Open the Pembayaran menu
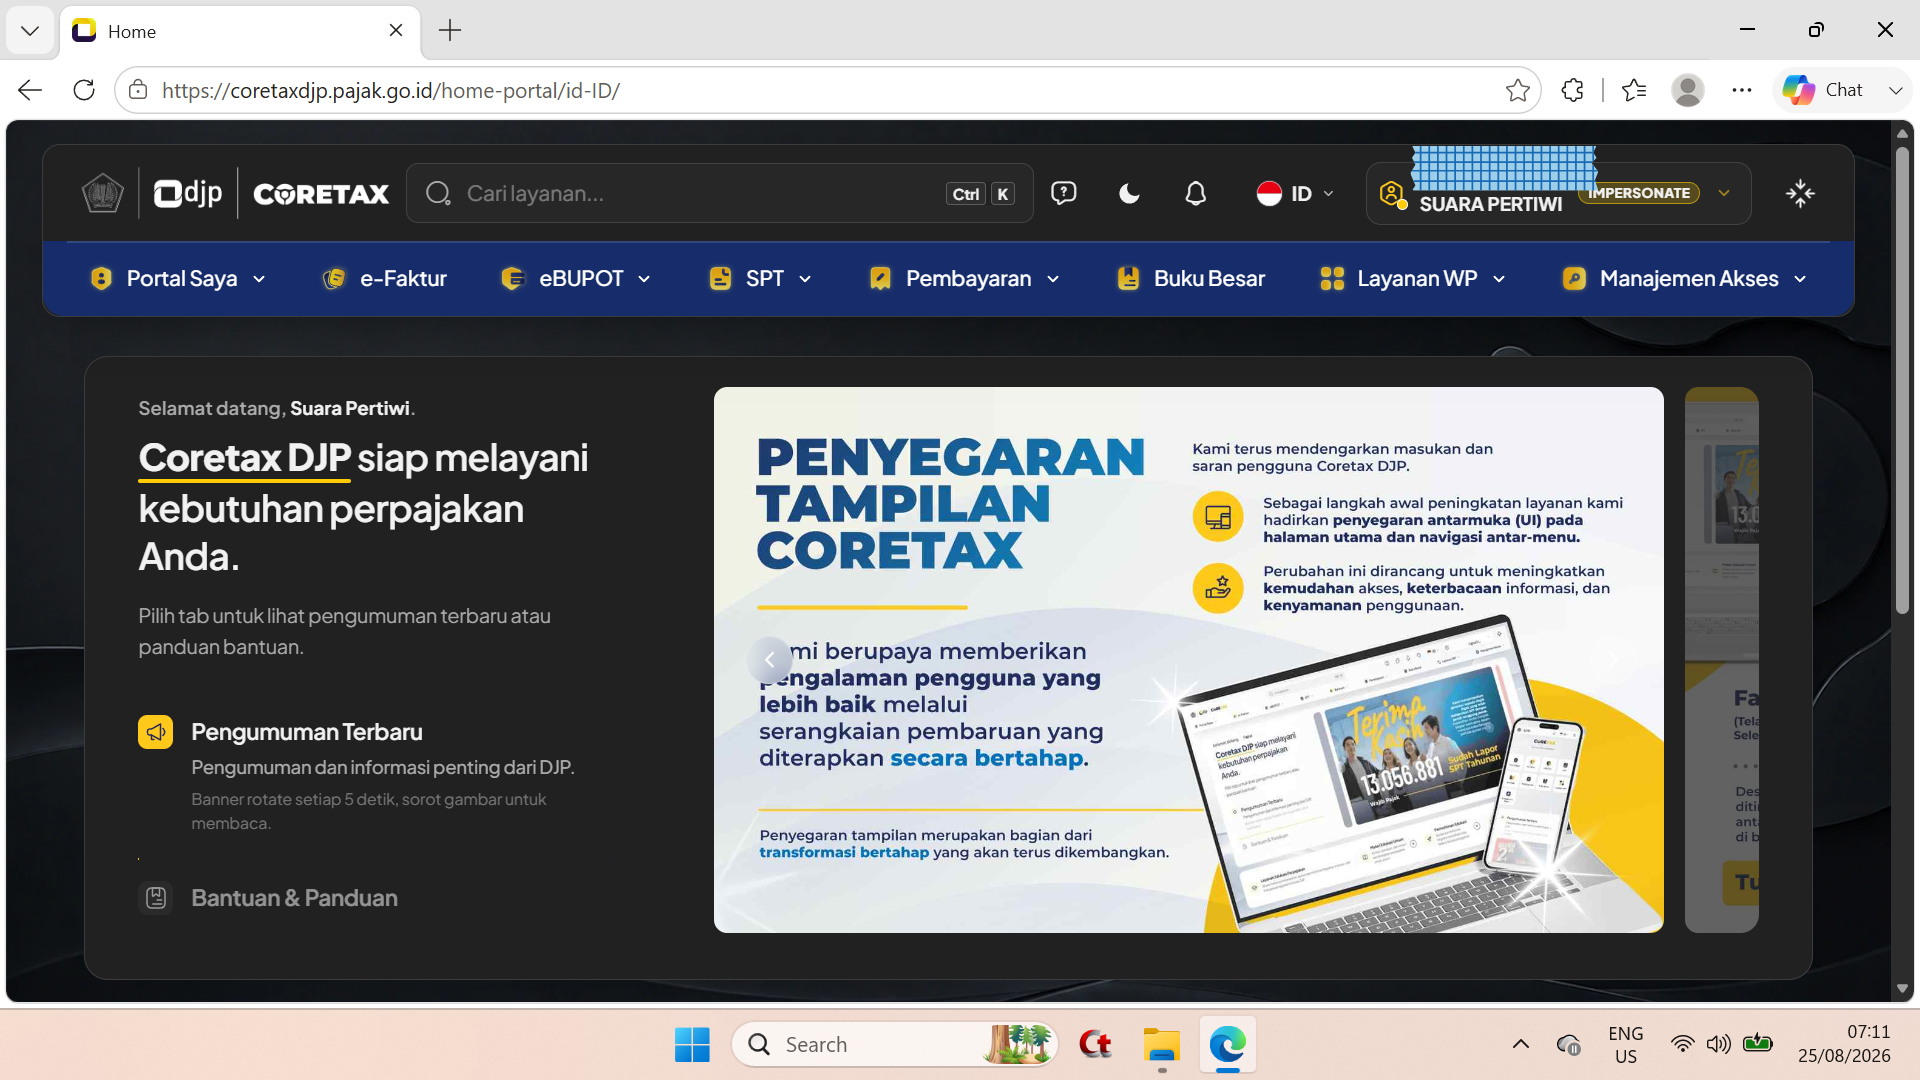Screen dimensions: 1920x1080 tap(964, 279)
